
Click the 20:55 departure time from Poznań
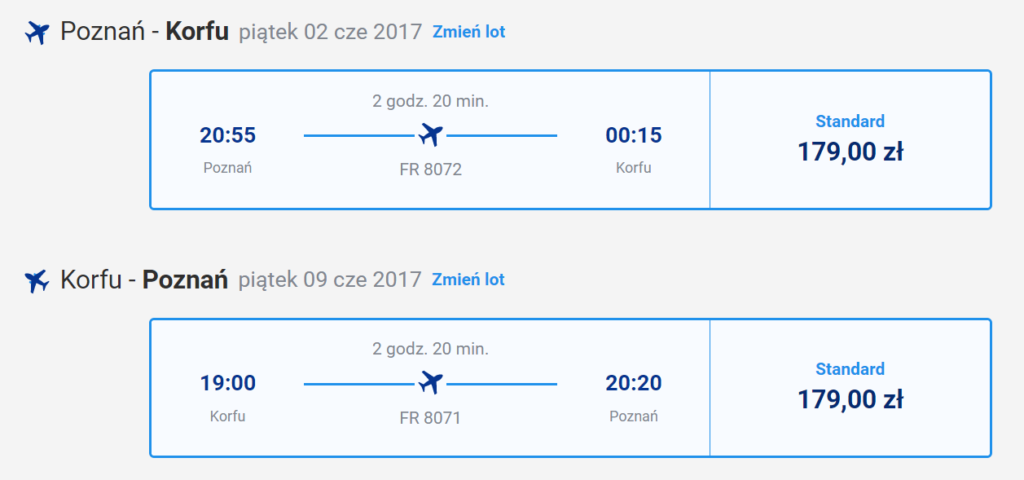pos(228,135)
